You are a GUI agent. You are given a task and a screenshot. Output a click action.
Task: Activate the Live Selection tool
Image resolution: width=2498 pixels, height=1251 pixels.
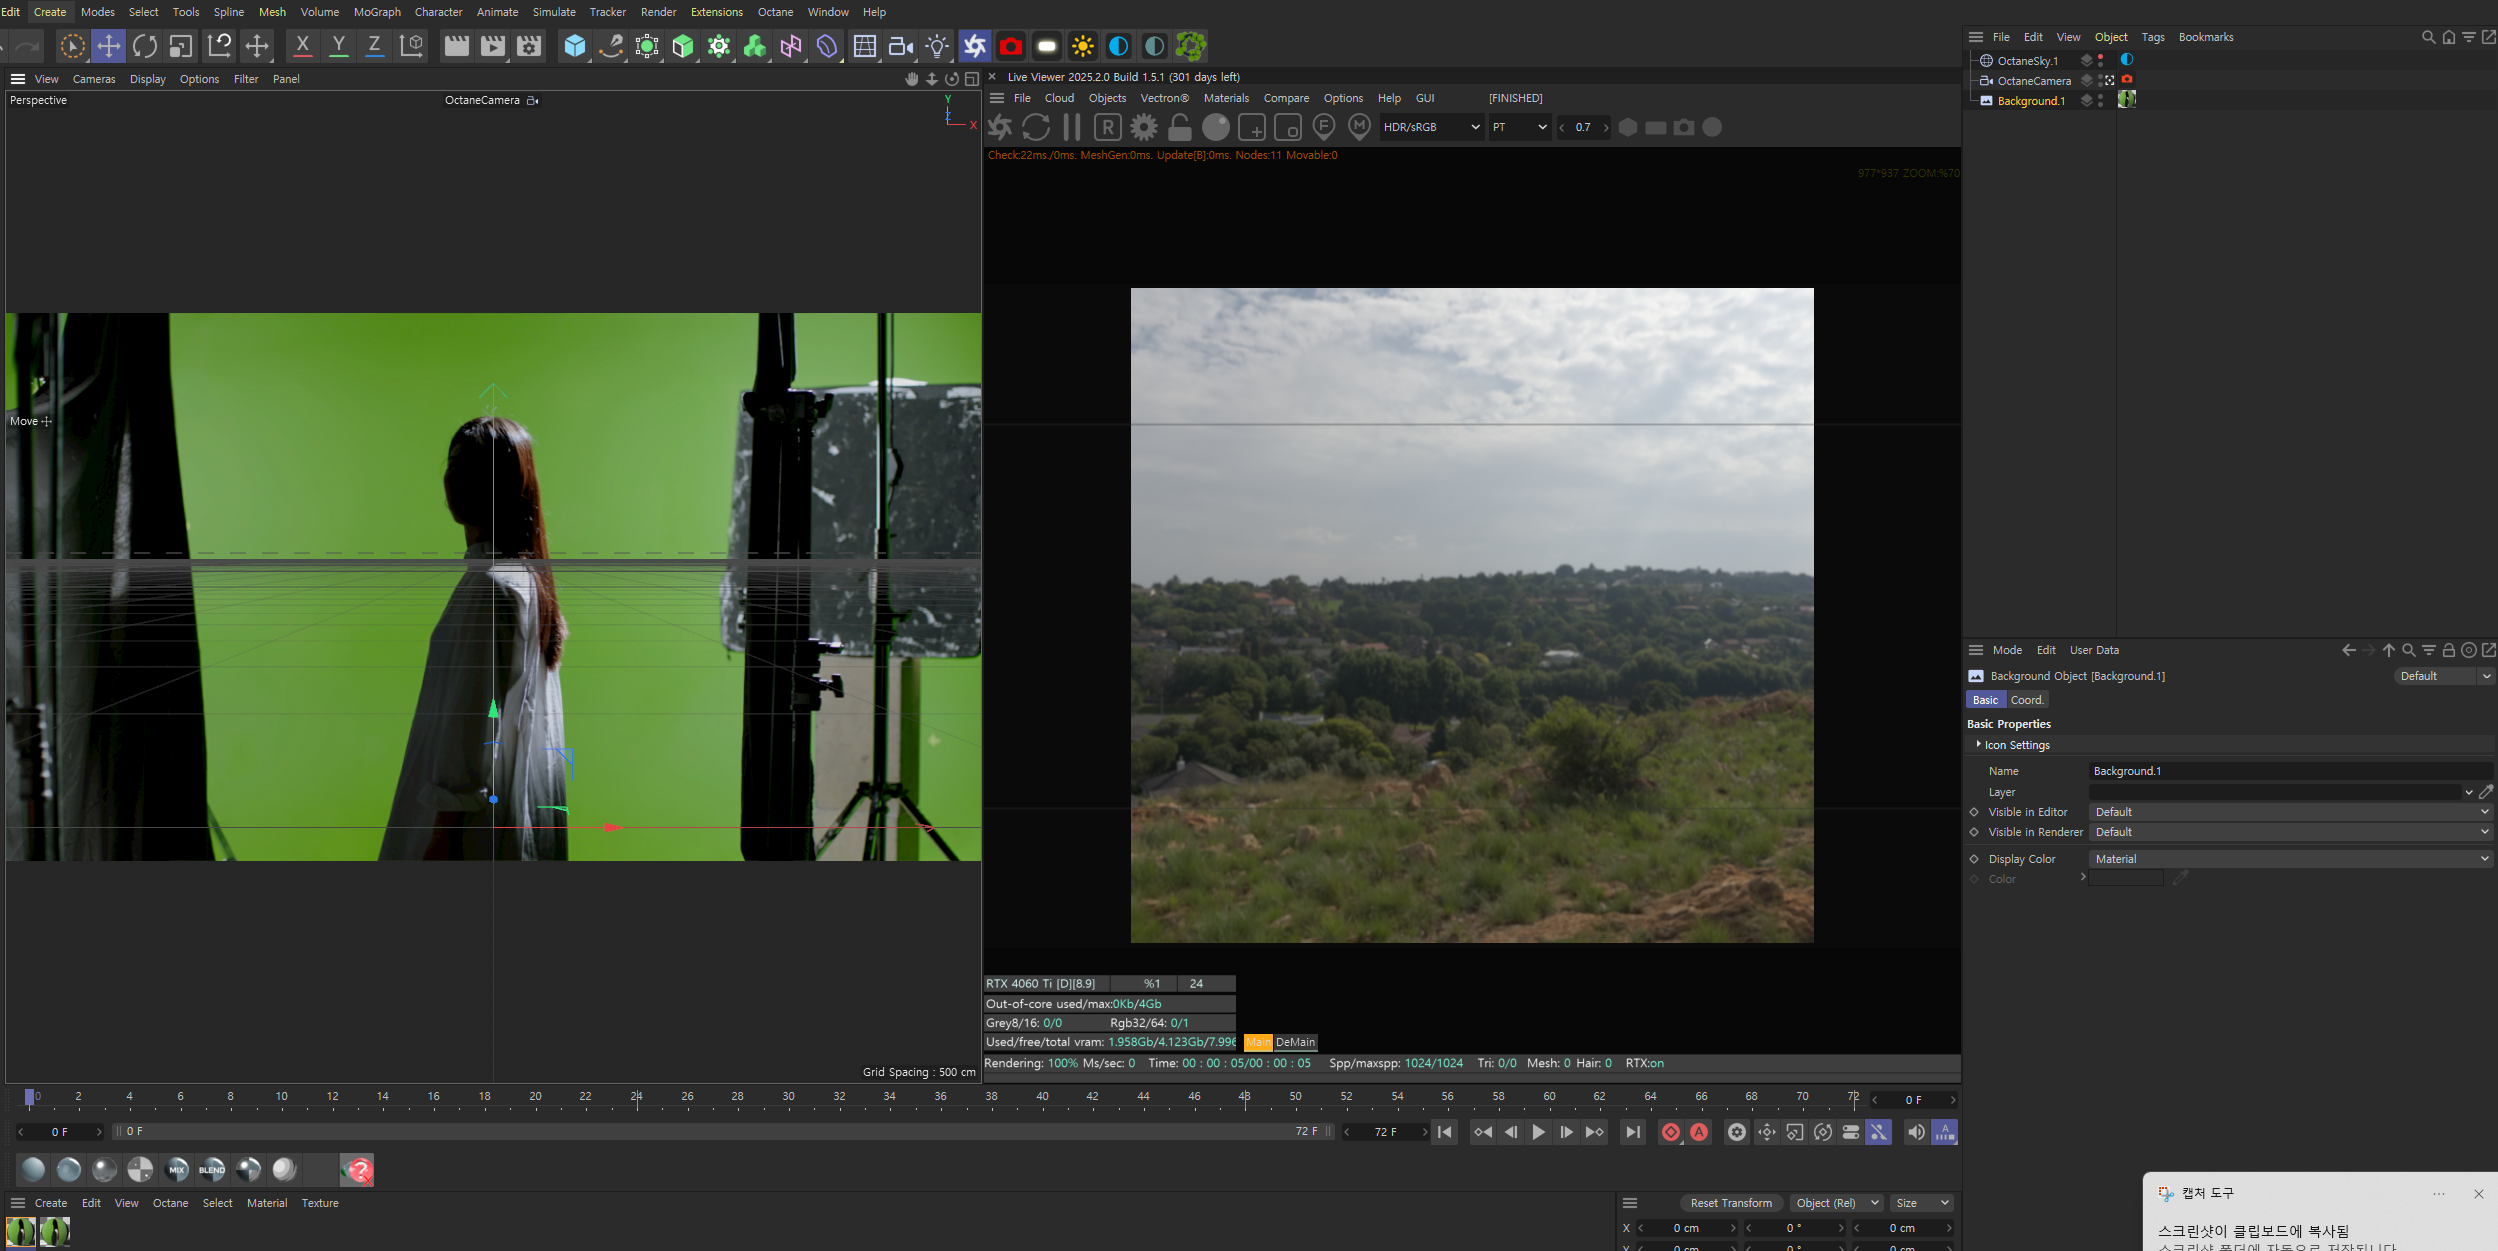(72, 46)
